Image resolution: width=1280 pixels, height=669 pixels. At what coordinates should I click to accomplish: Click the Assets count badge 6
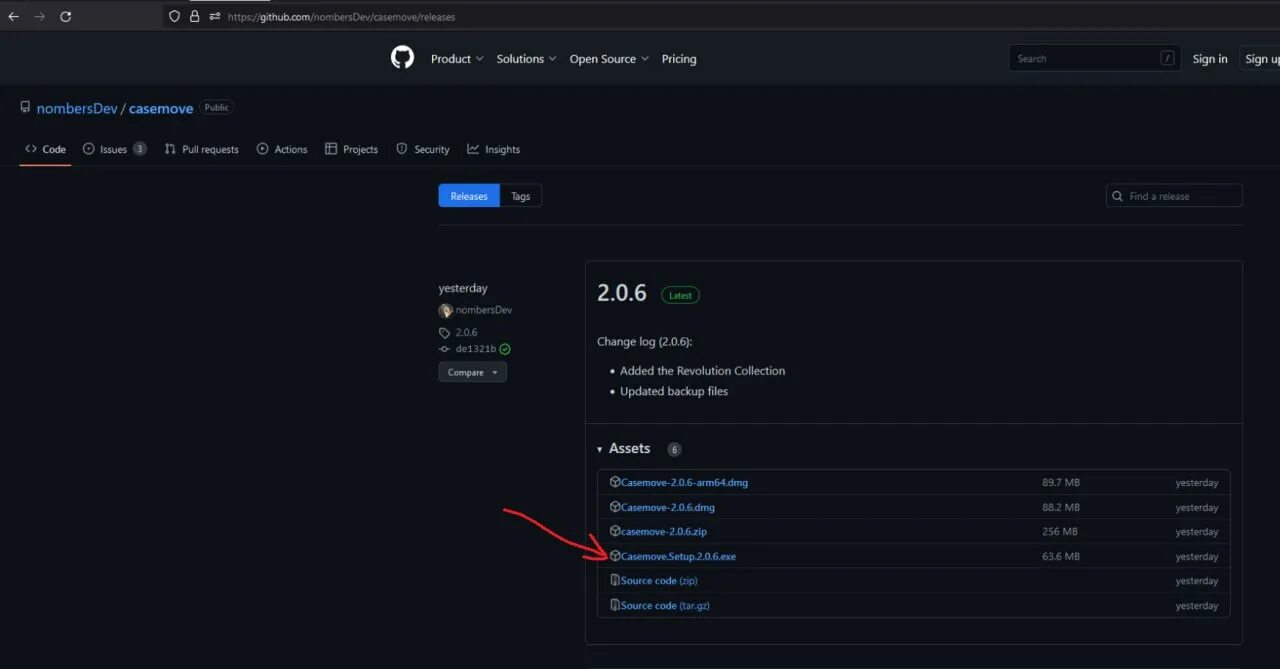tap(674, 449)
